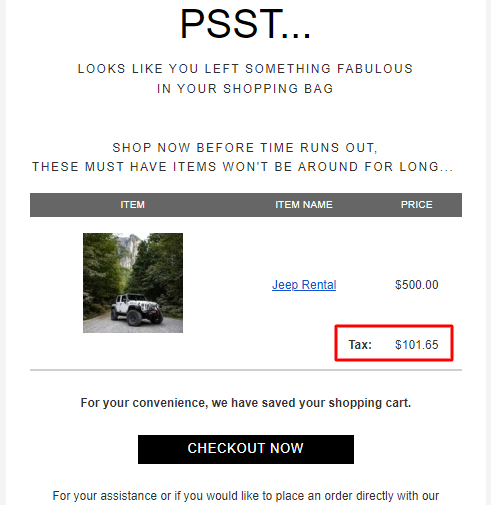Click the IN YOUR SHOPPING BAG line
This screenshot has width=491, height=505.
[245, 89]
